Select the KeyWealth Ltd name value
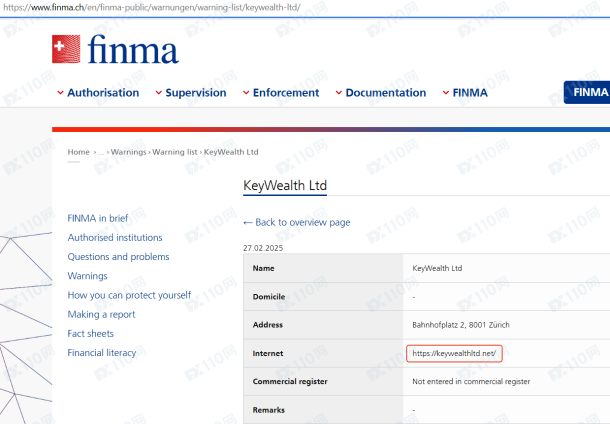 437,268
